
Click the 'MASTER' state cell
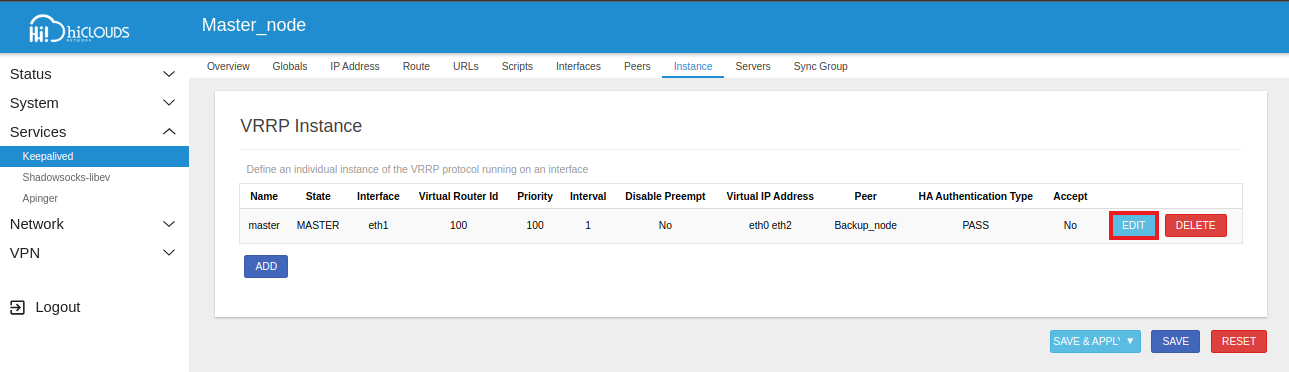(x=318, y=226)
